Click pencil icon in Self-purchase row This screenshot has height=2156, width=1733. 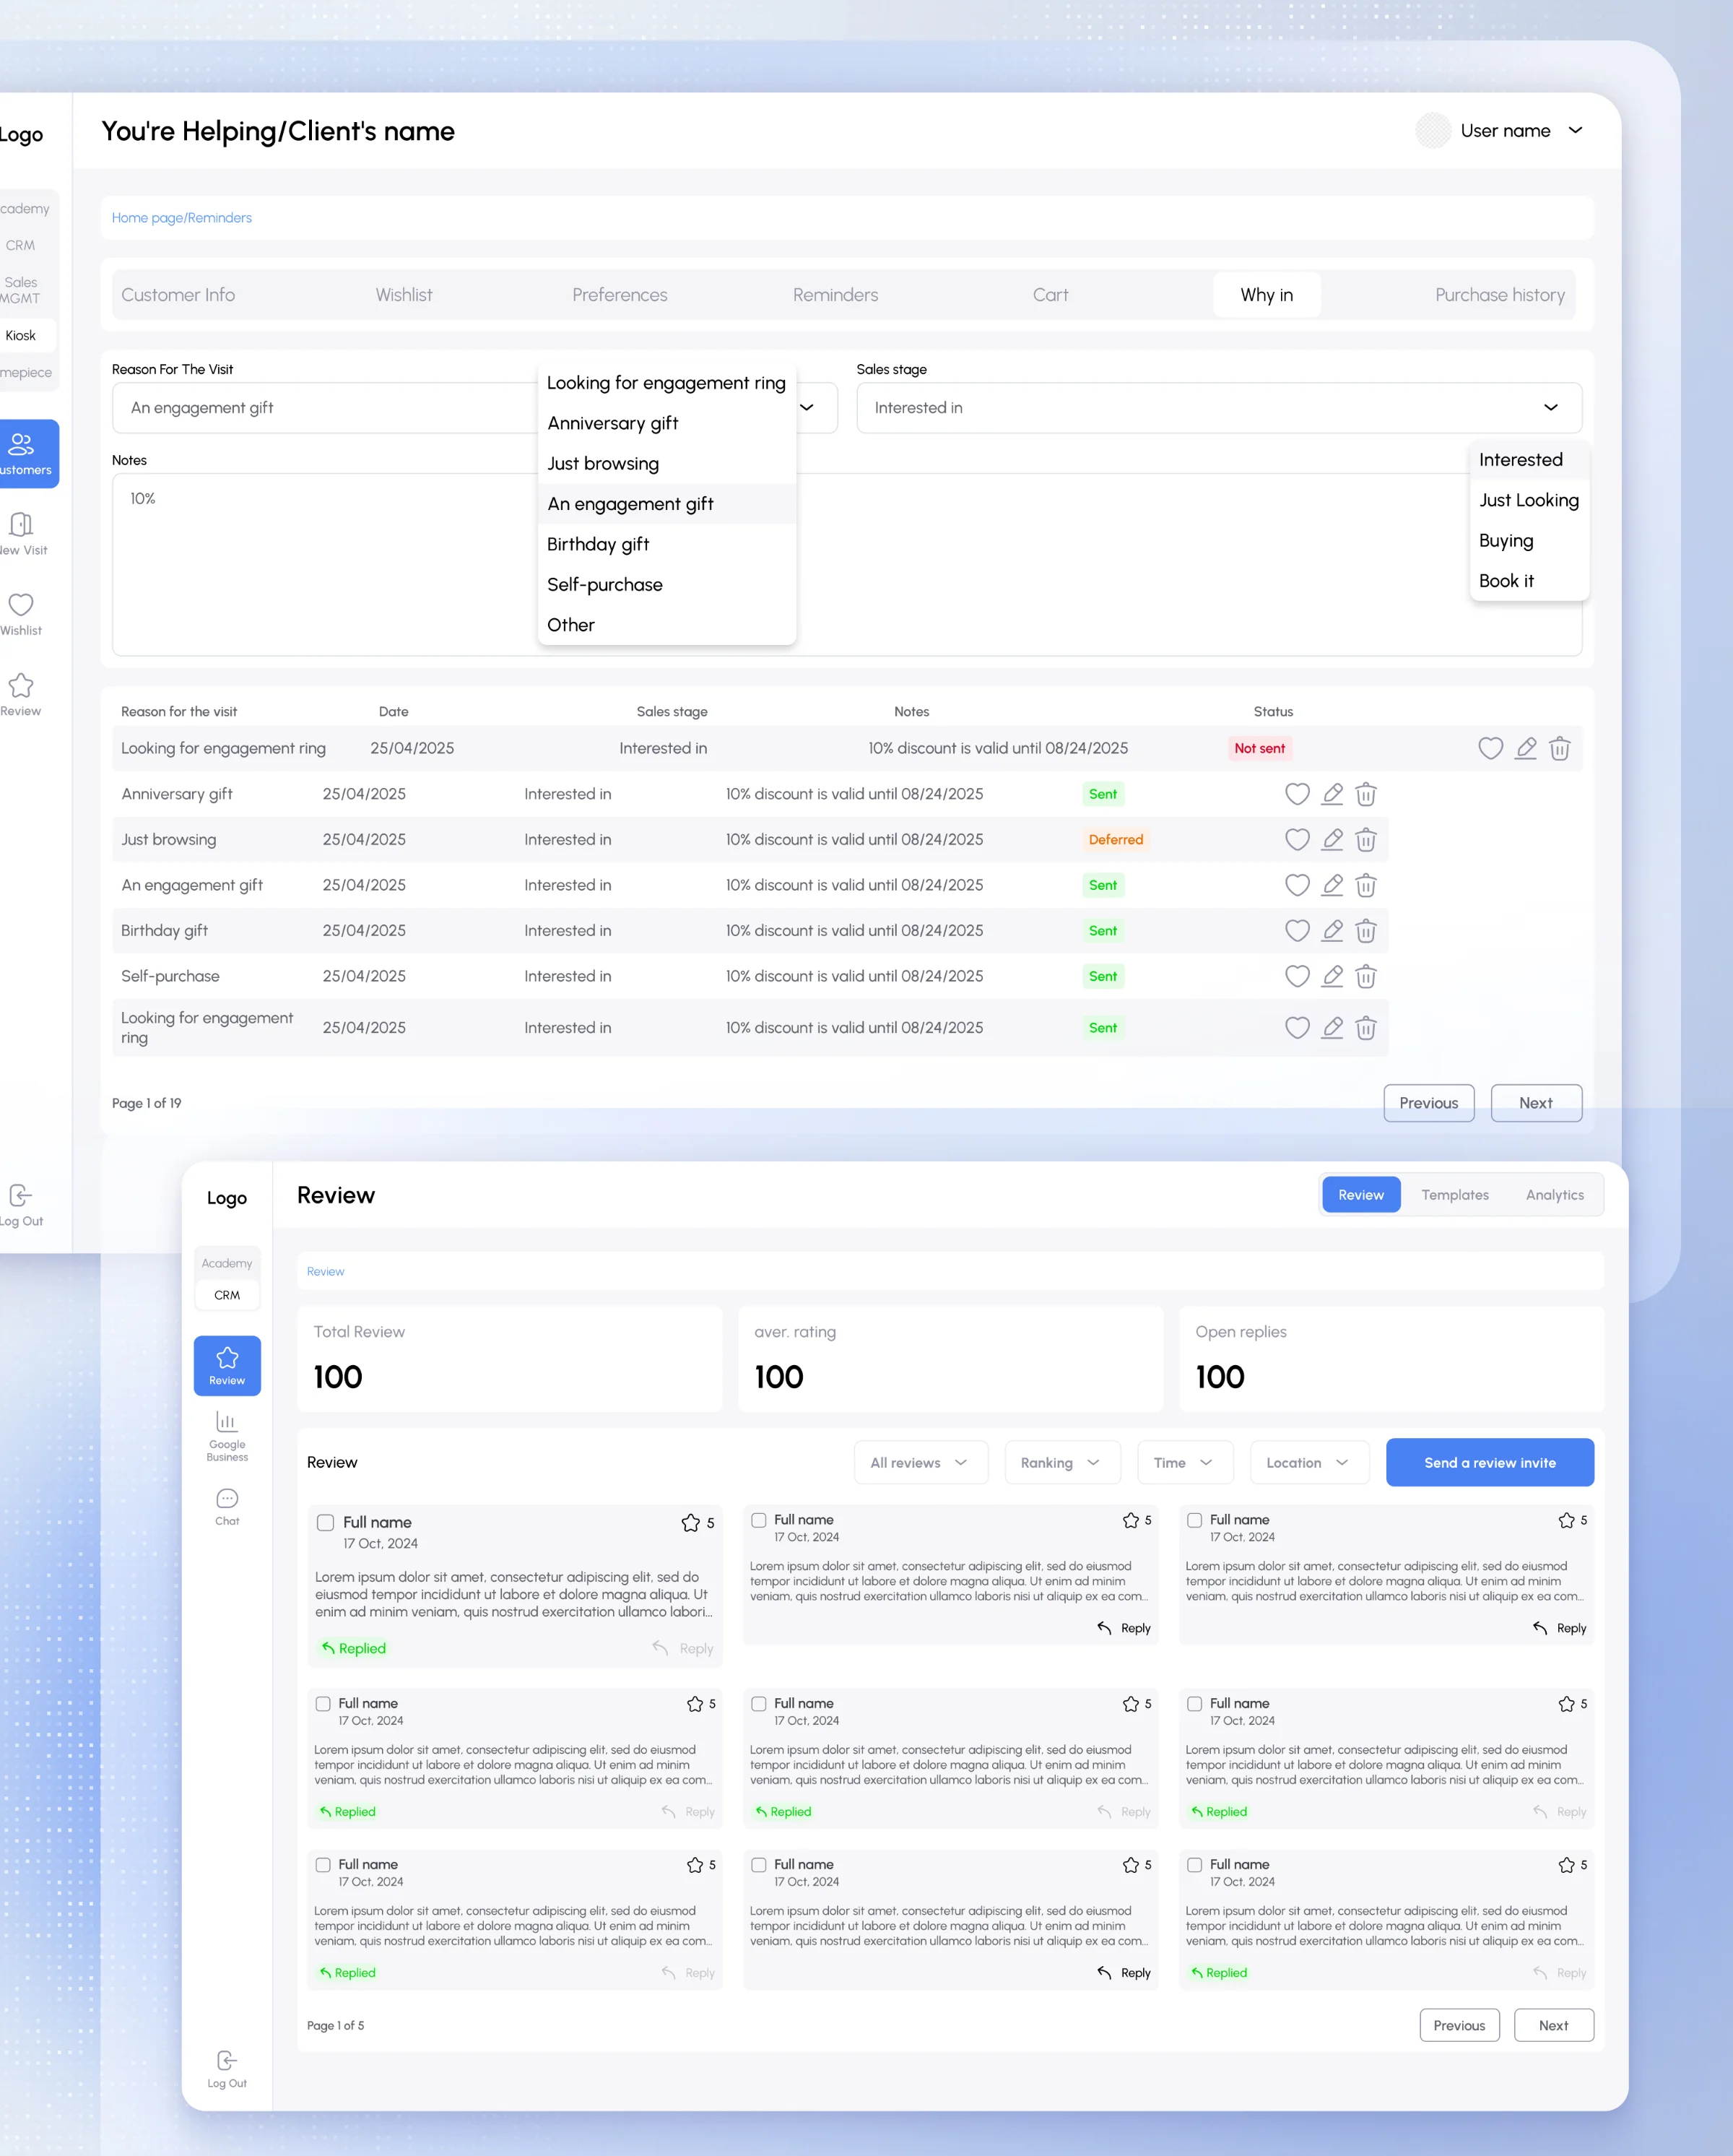(1332, 976)
